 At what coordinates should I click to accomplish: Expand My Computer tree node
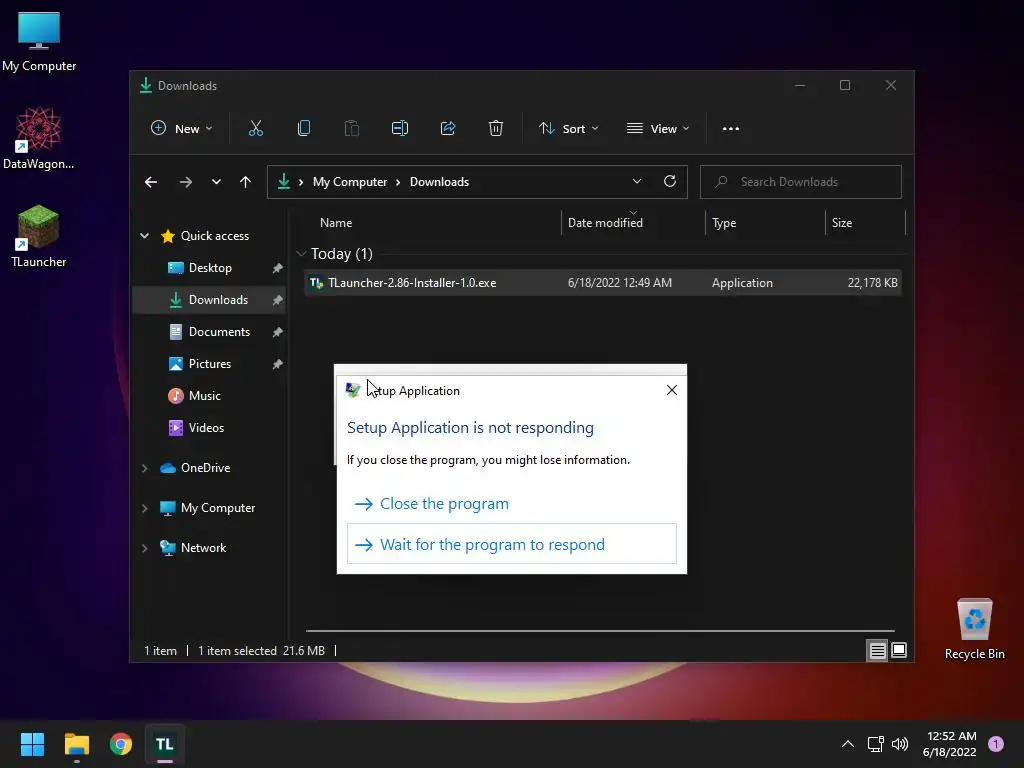tap(144, 508)
